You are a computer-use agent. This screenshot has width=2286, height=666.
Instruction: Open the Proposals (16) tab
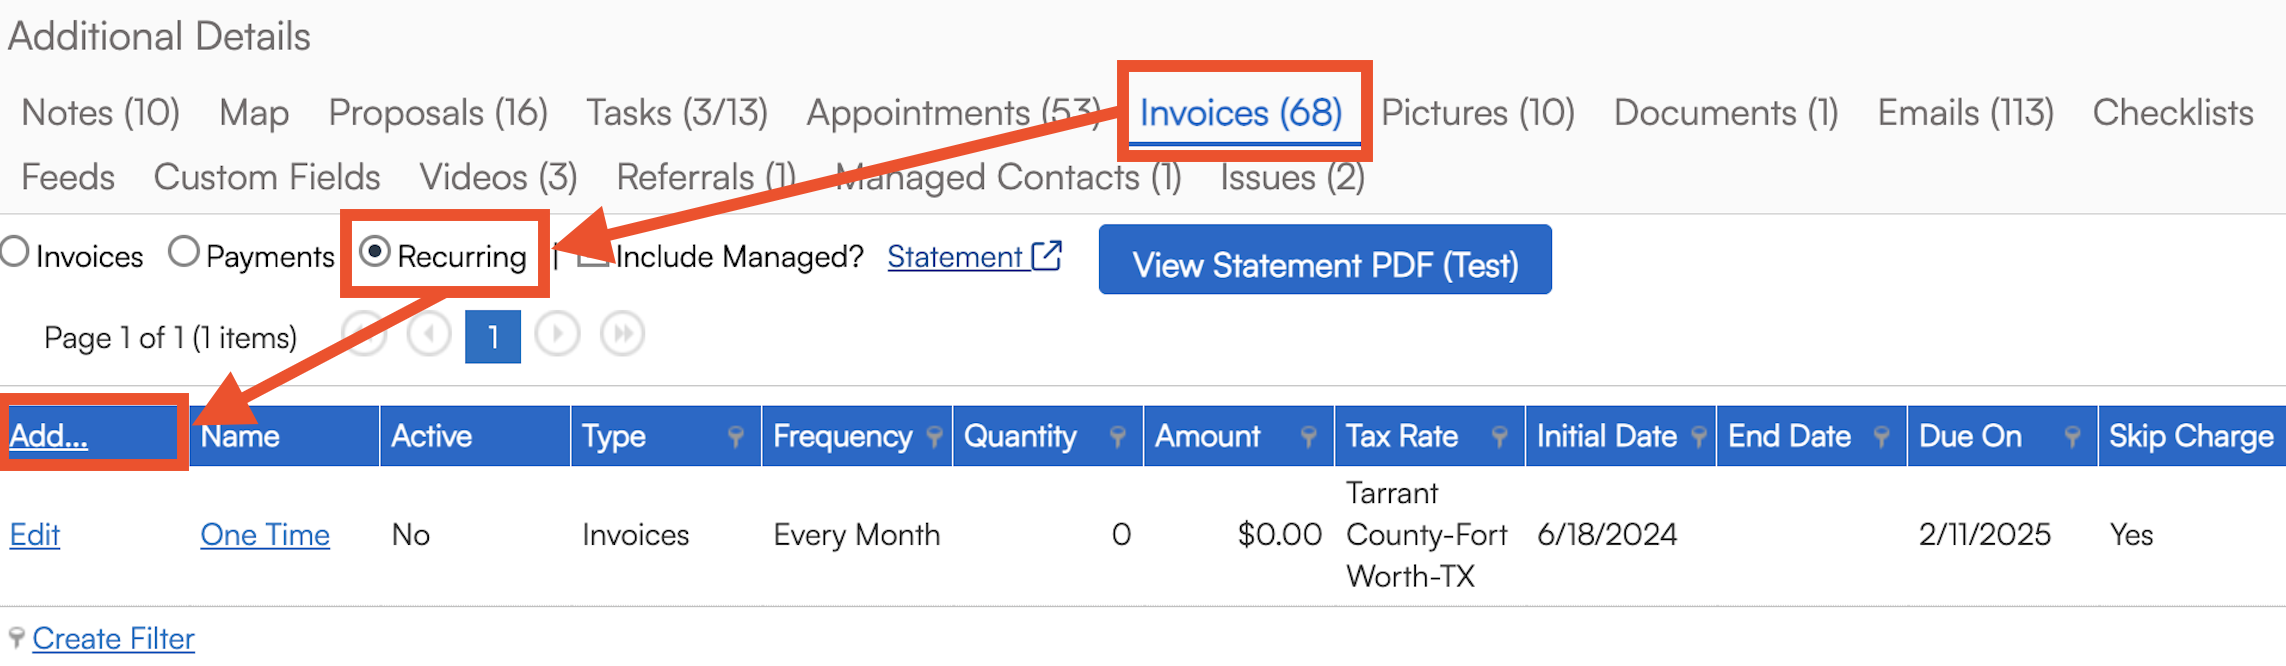tap(438, 113)
